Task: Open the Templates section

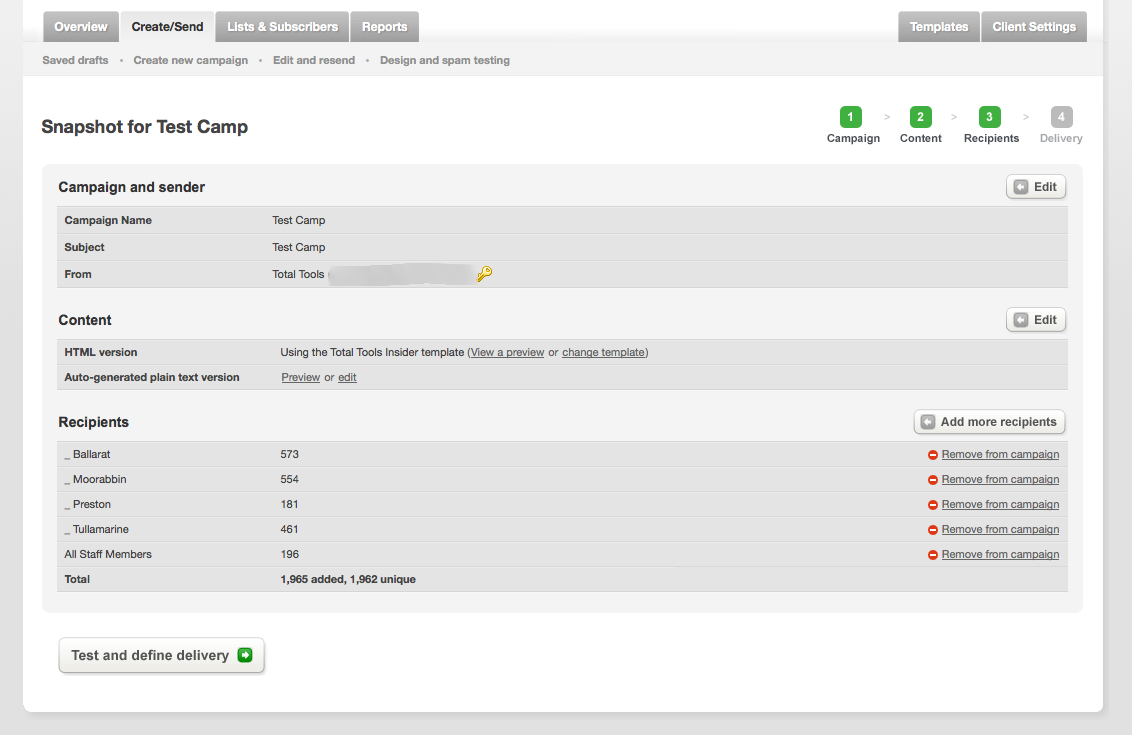Action: coord(938,26)
